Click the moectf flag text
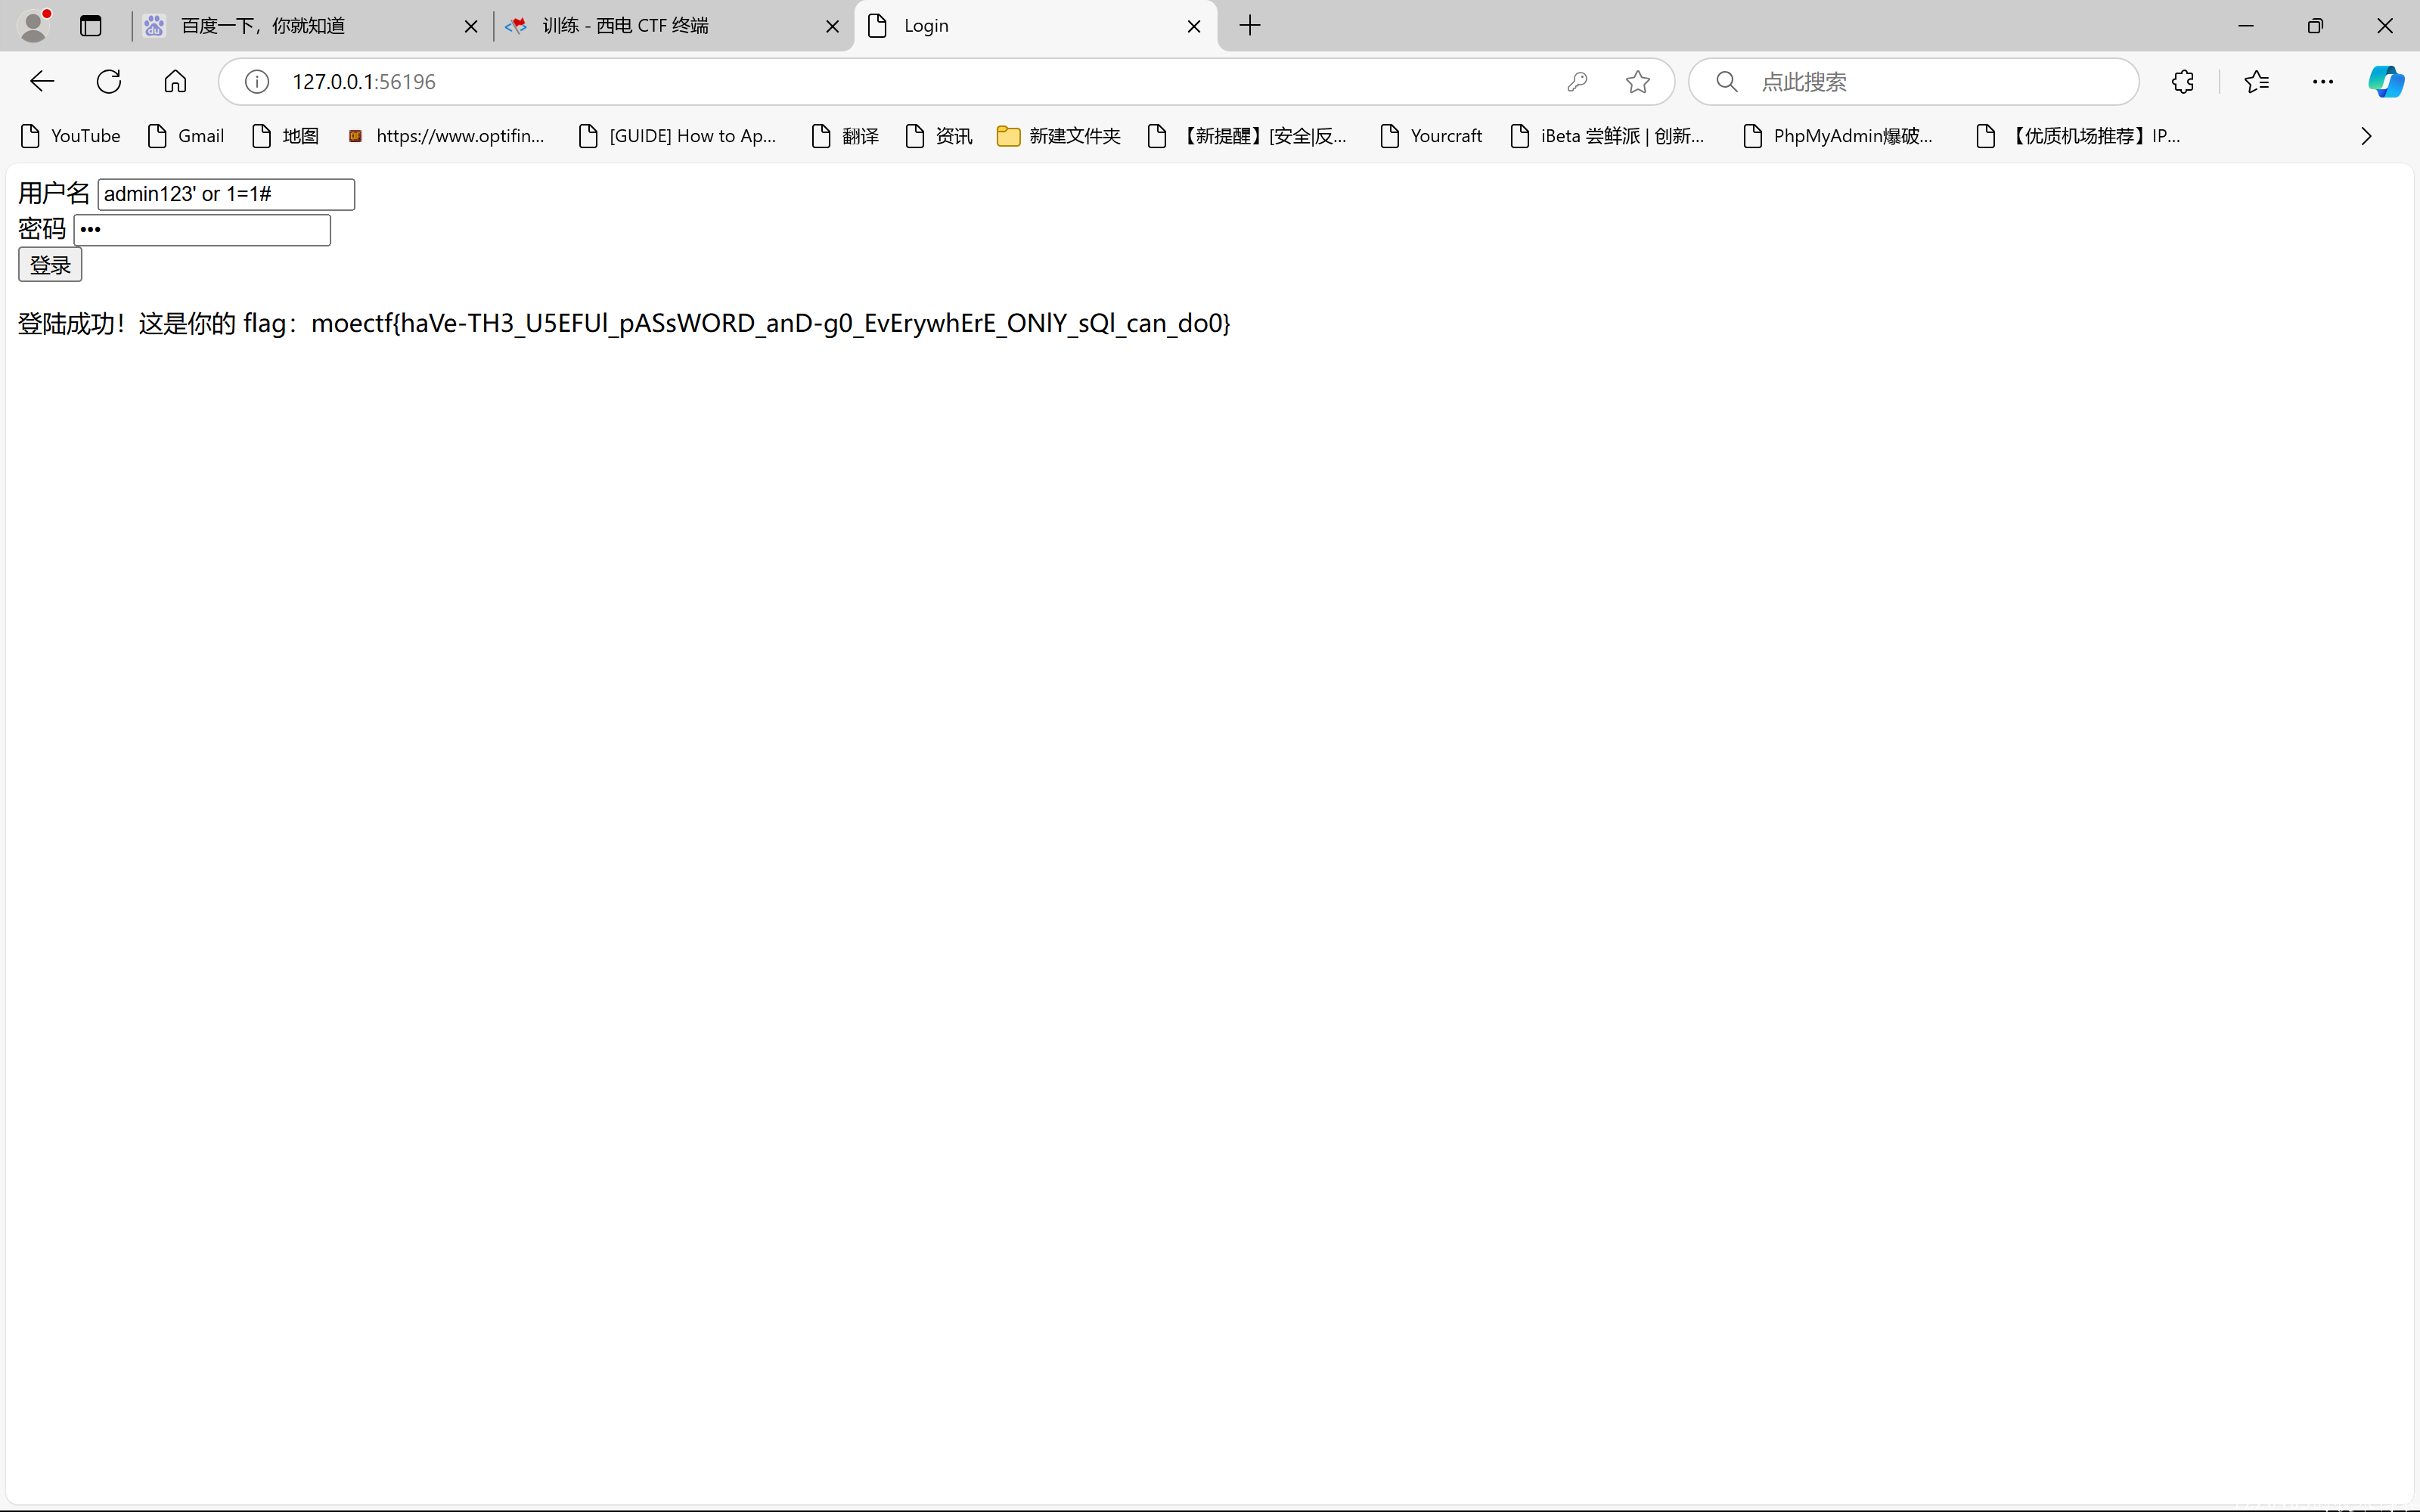Screen dimensions: 2420x1512 771,323
